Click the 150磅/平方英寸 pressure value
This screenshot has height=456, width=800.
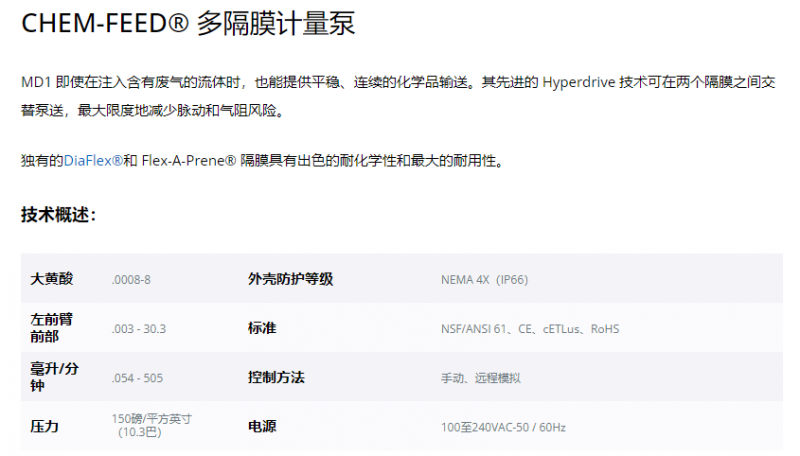[x=154, y=418]
